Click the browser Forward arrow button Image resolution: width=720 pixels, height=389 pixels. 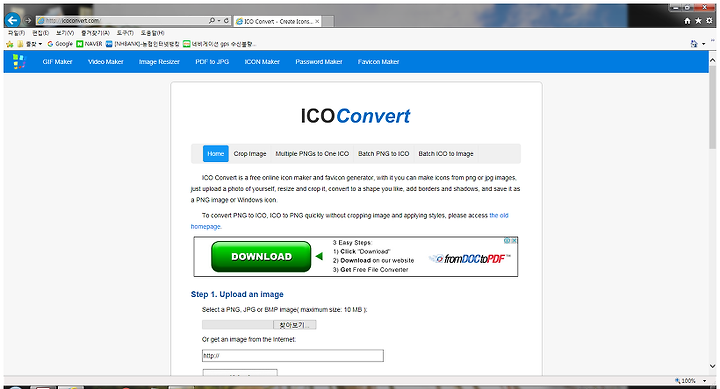[x=28, y=20]
